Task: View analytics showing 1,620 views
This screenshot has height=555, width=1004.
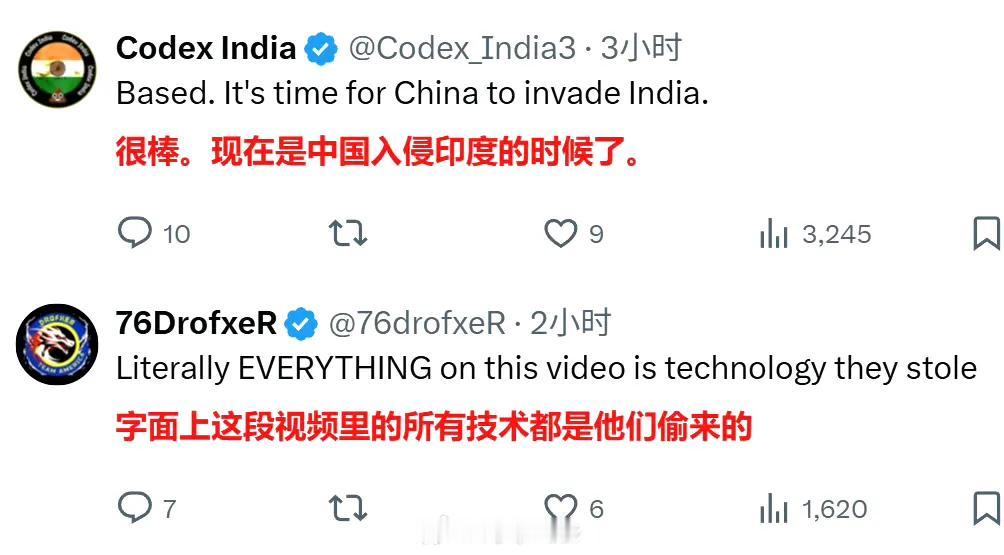Action: click(813, 508)
